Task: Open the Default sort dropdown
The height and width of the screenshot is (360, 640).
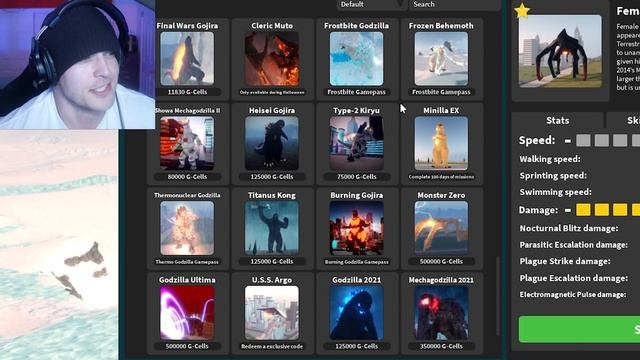Action: 371,4
